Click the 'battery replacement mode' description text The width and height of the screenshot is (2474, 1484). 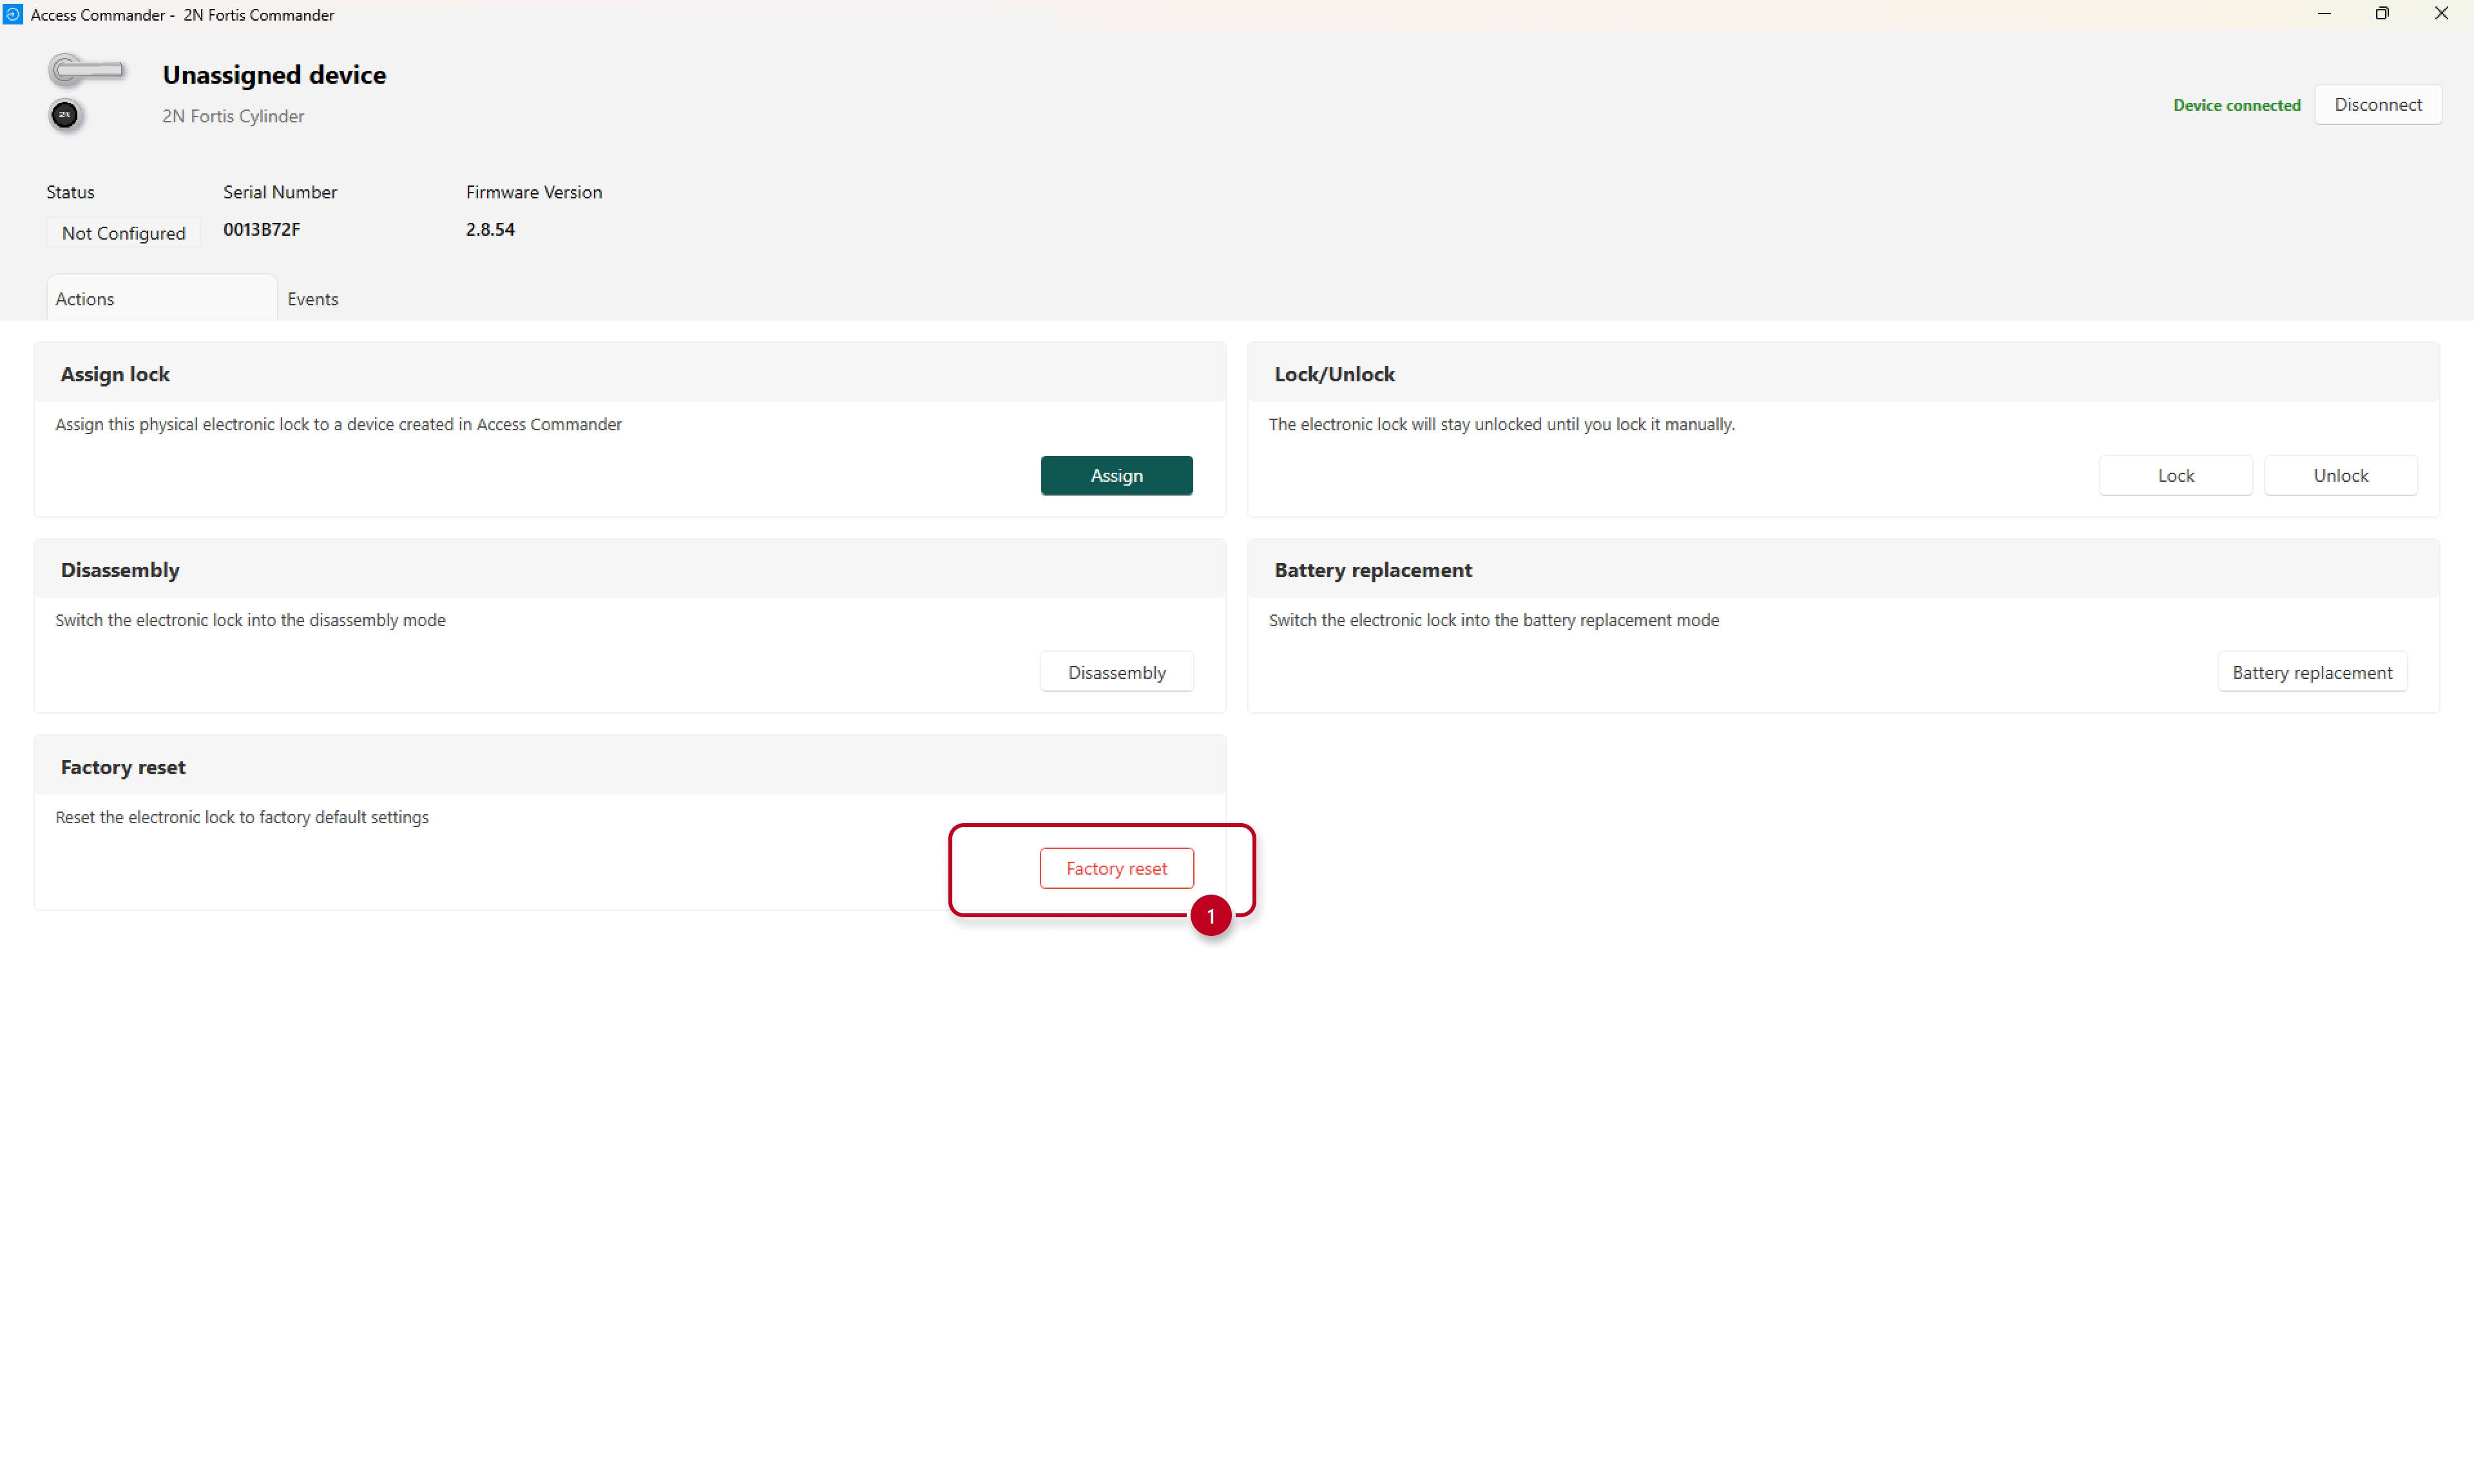click(1494, 621)
